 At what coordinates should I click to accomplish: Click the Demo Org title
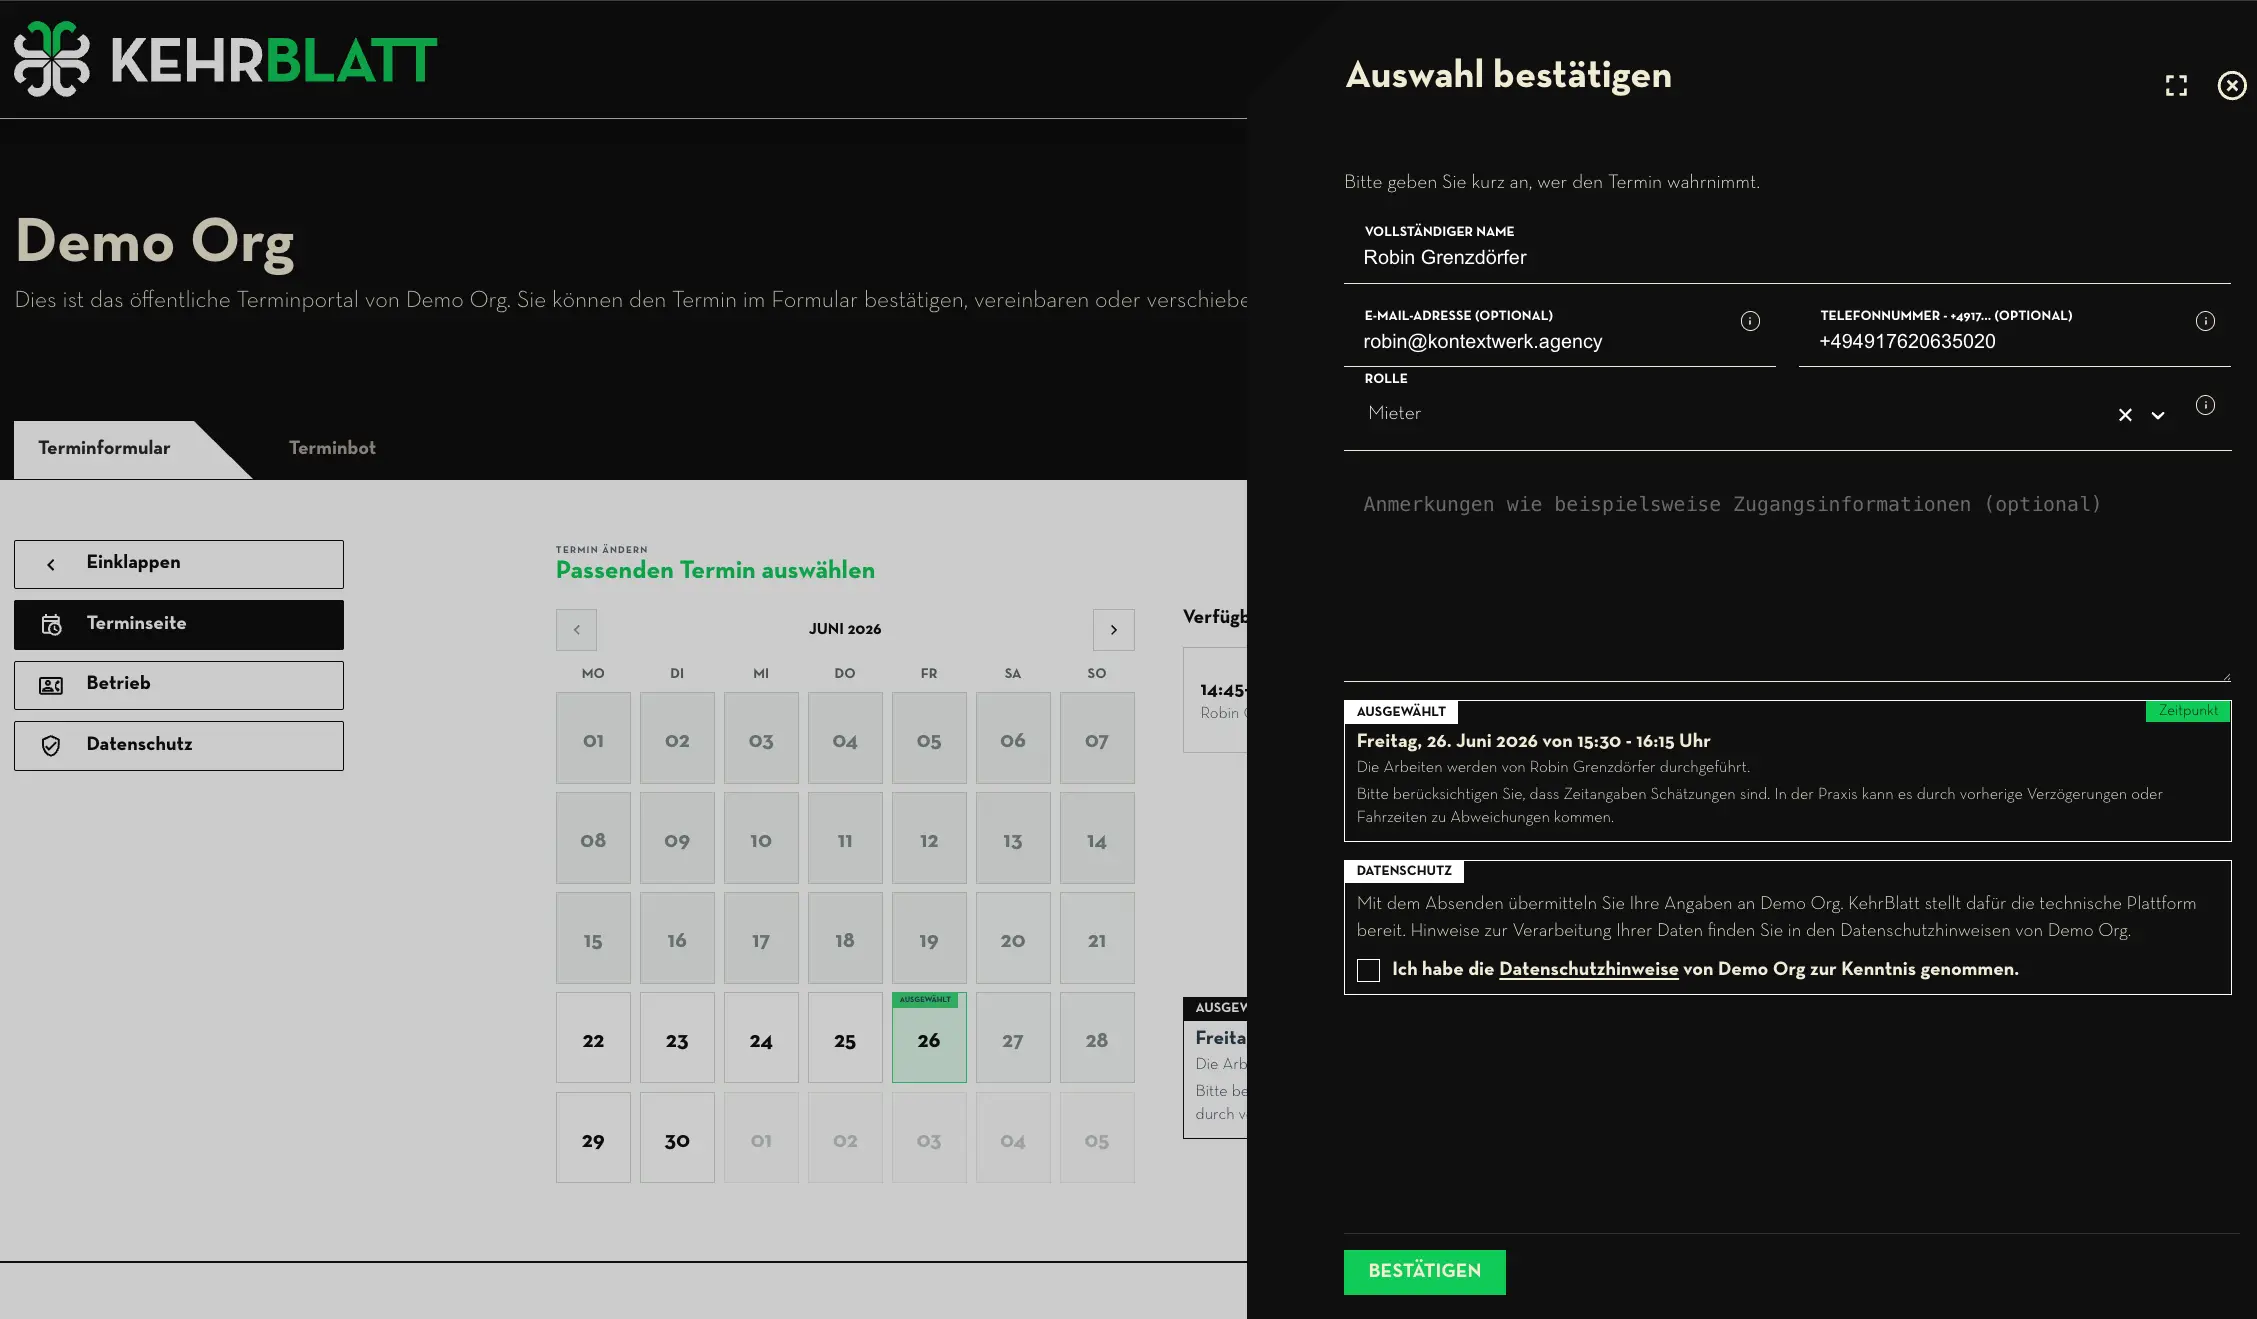click(x=155, y=242)
